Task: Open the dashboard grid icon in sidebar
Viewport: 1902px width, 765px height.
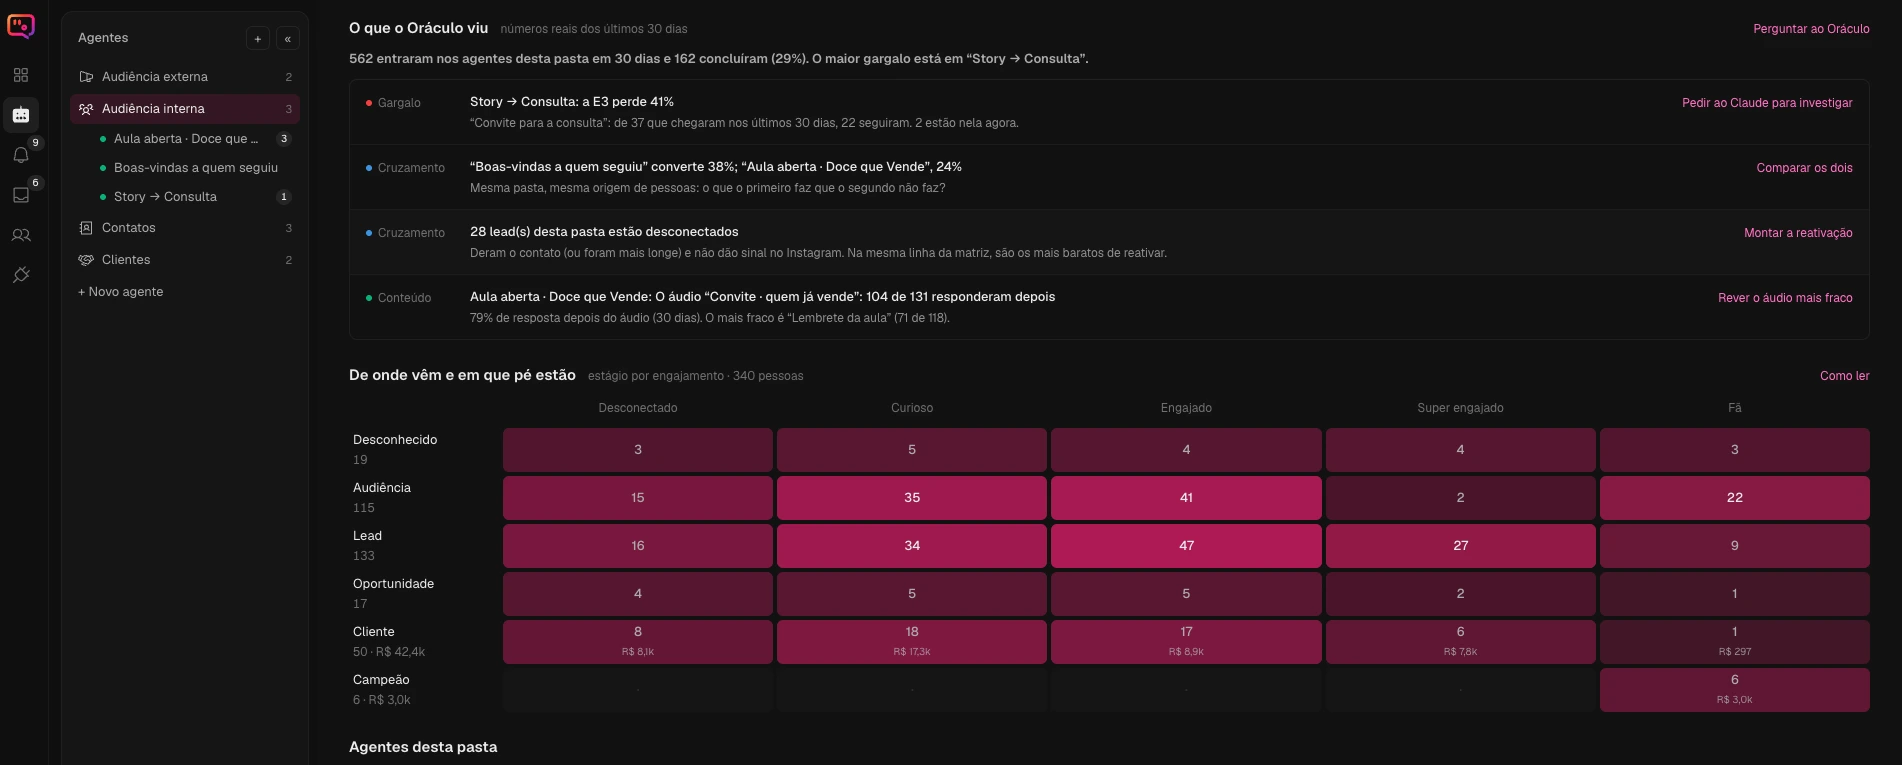Action: click(21, 75)
